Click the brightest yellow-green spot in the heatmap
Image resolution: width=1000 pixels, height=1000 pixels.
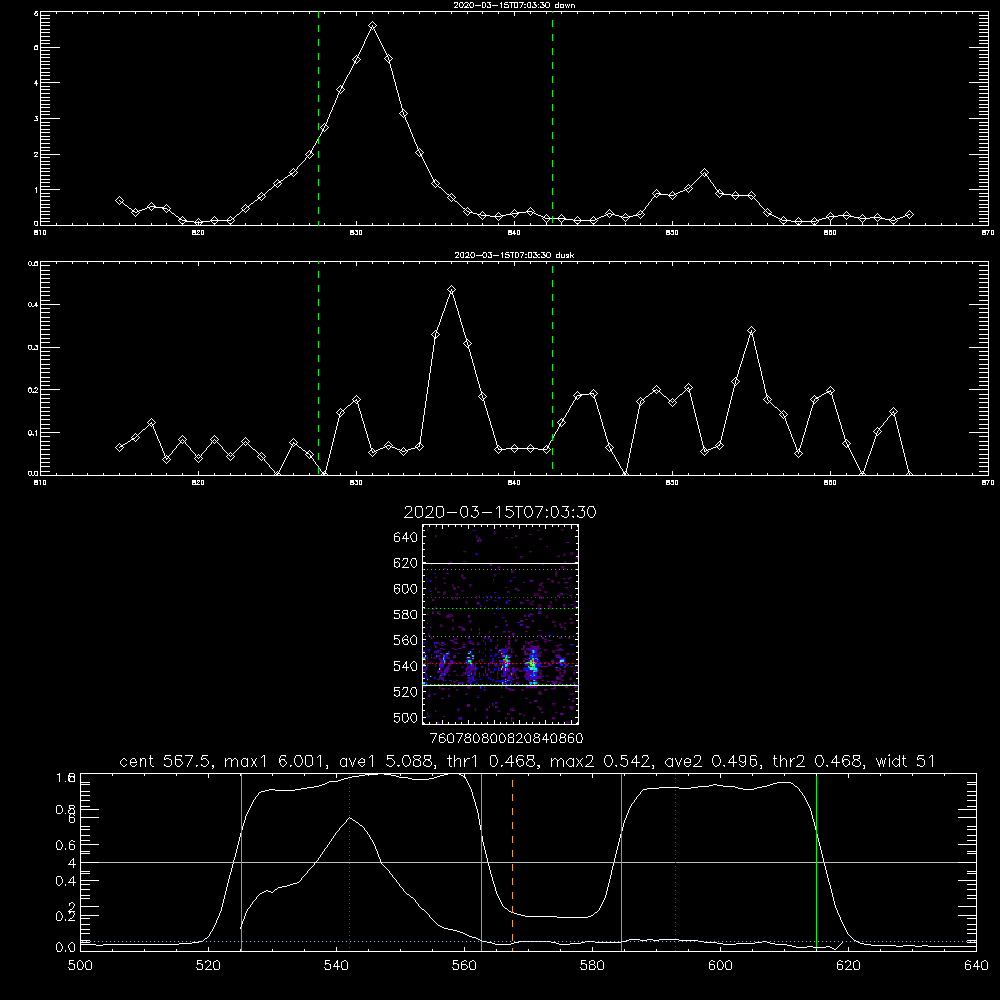(532, 665)
